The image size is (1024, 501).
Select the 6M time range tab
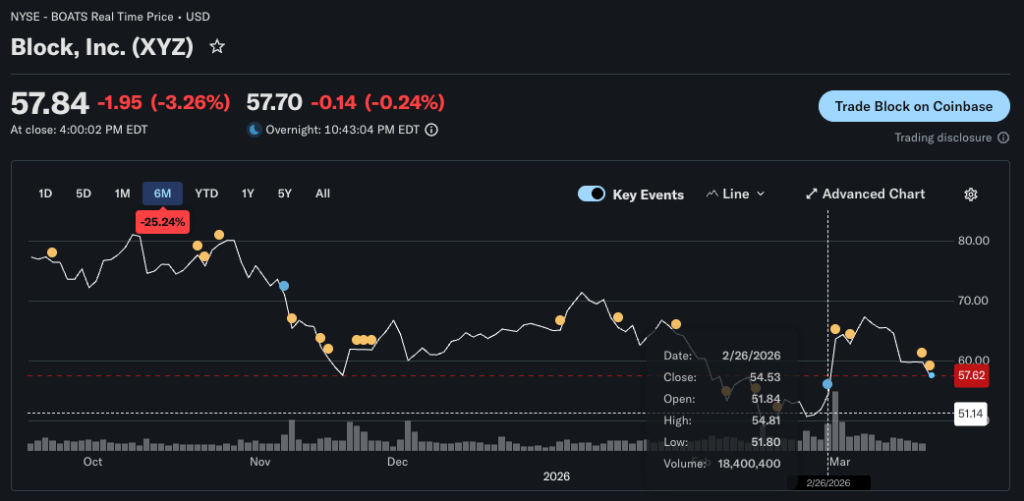coord(163,193)
